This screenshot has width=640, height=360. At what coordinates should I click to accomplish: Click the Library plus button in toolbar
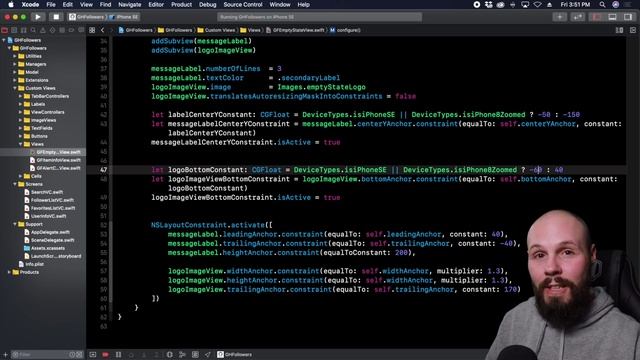(560, 17)
